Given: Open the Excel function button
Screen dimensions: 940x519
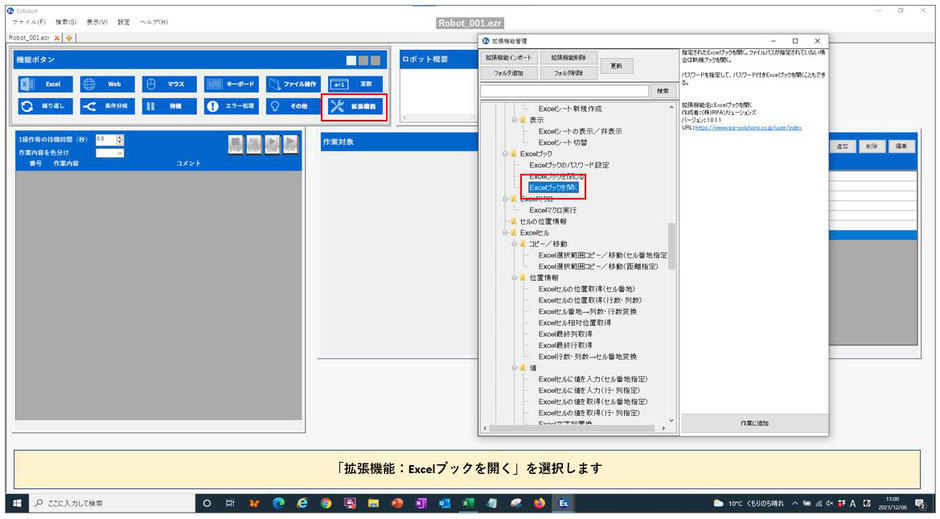Looking at the screenshot, I should (x=46, y=84).
